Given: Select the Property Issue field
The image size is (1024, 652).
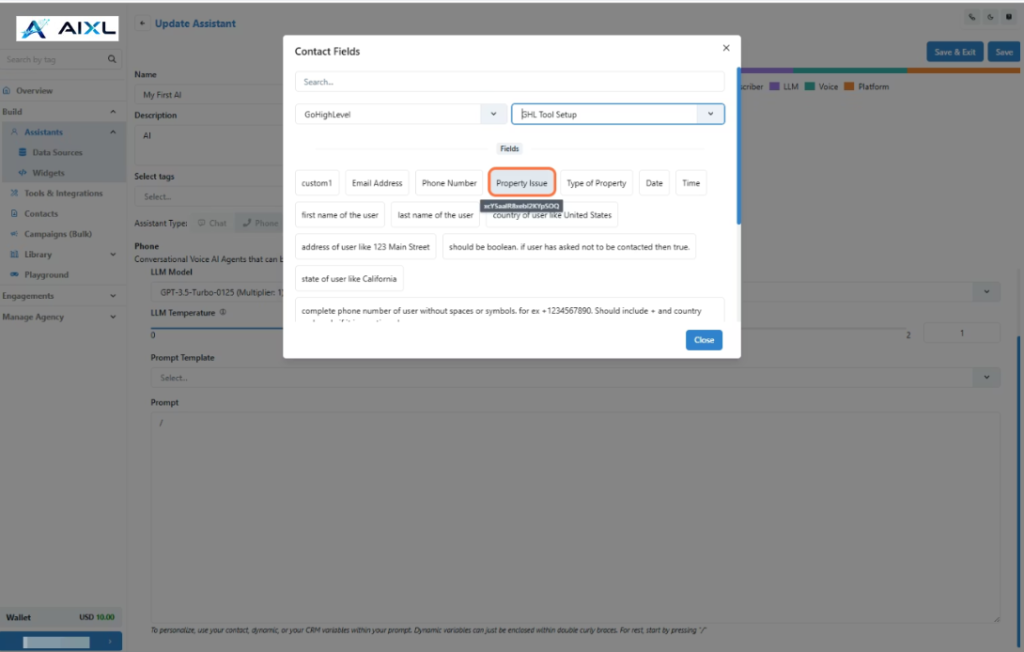Looking at the screenshot, I should (521, 183).
